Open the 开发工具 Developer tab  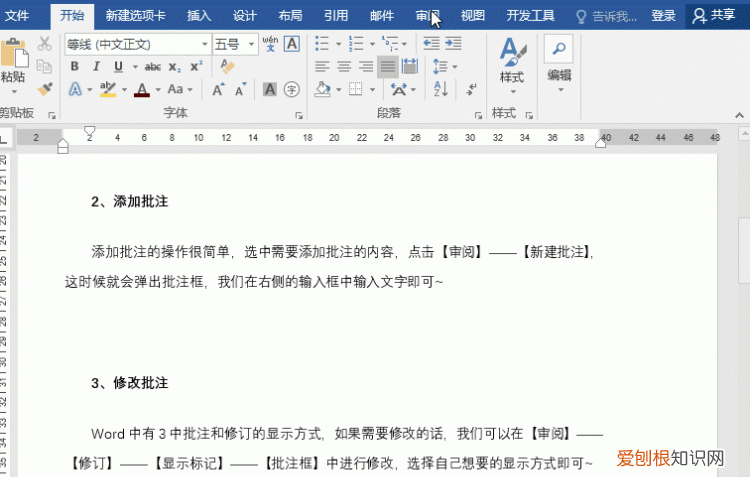[530, 16]
